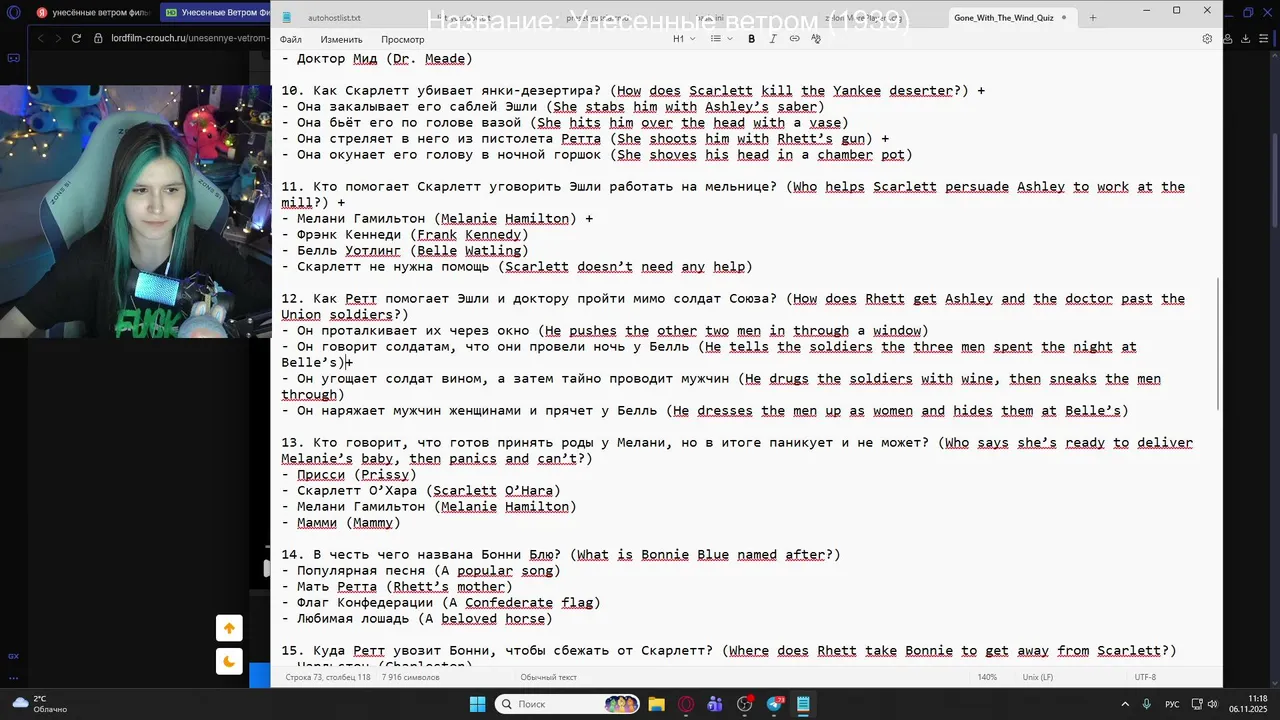Open the Просмотр menu

[x=403, y=40]
